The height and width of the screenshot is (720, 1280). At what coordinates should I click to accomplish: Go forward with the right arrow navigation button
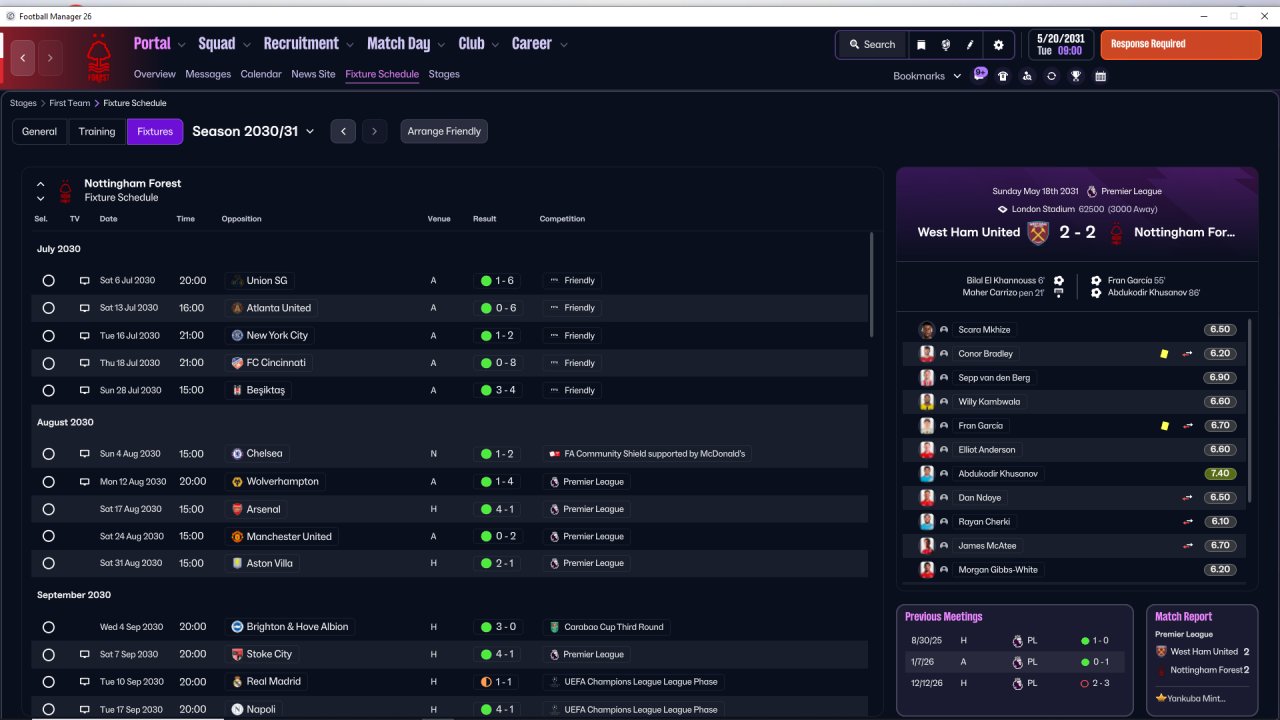tap(50, 58)
